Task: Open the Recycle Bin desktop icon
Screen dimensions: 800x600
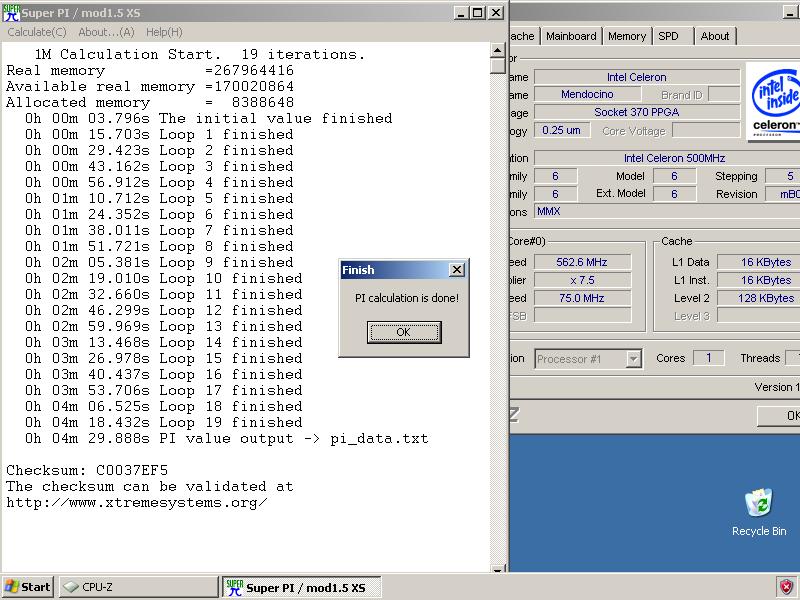Action: pos(759,512)
